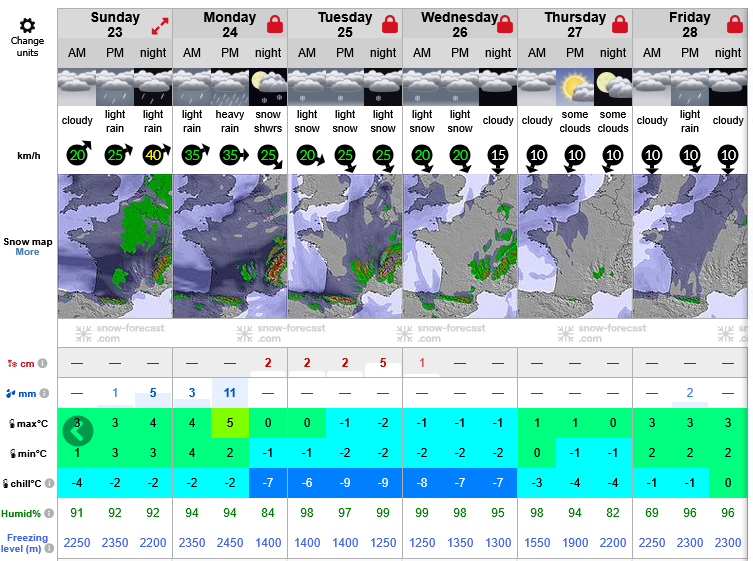Click Tuesday night snowfall value 5
Screen dimensions: 753x561
[383, 363]
